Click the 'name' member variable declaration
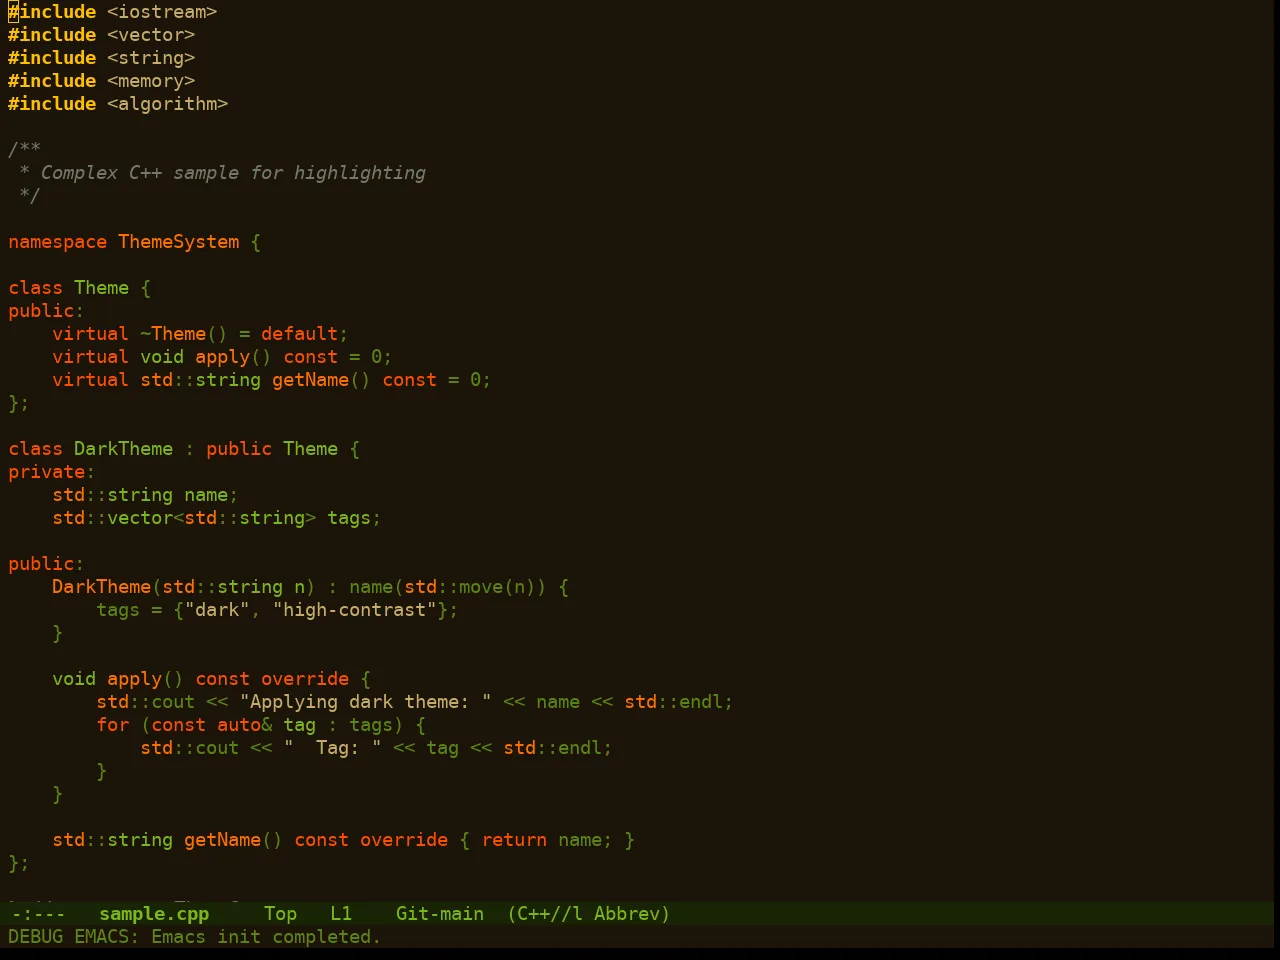The height and width of the screenshot is (960, 1280). pos(206,495)
